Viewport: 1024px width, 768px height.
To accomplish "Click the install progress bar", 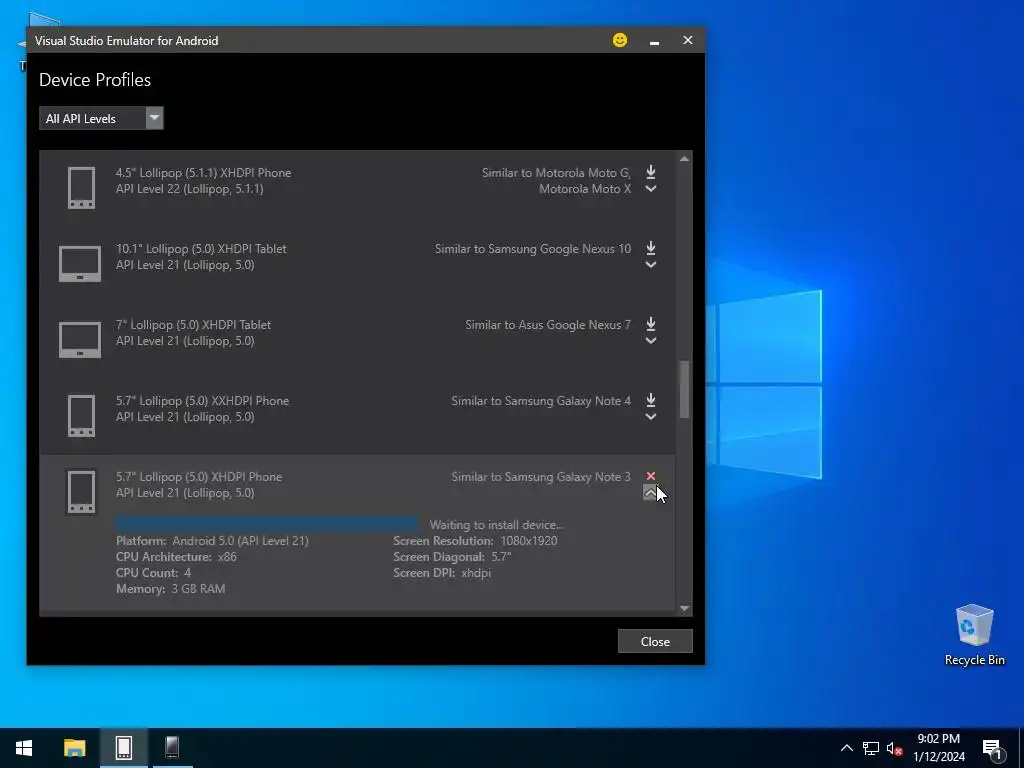I will 267,524.
